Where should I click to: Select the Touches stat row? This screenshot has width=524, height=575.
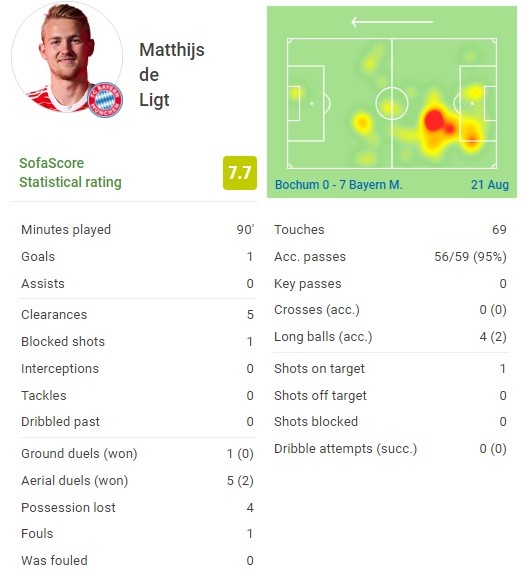pos(390,230)
